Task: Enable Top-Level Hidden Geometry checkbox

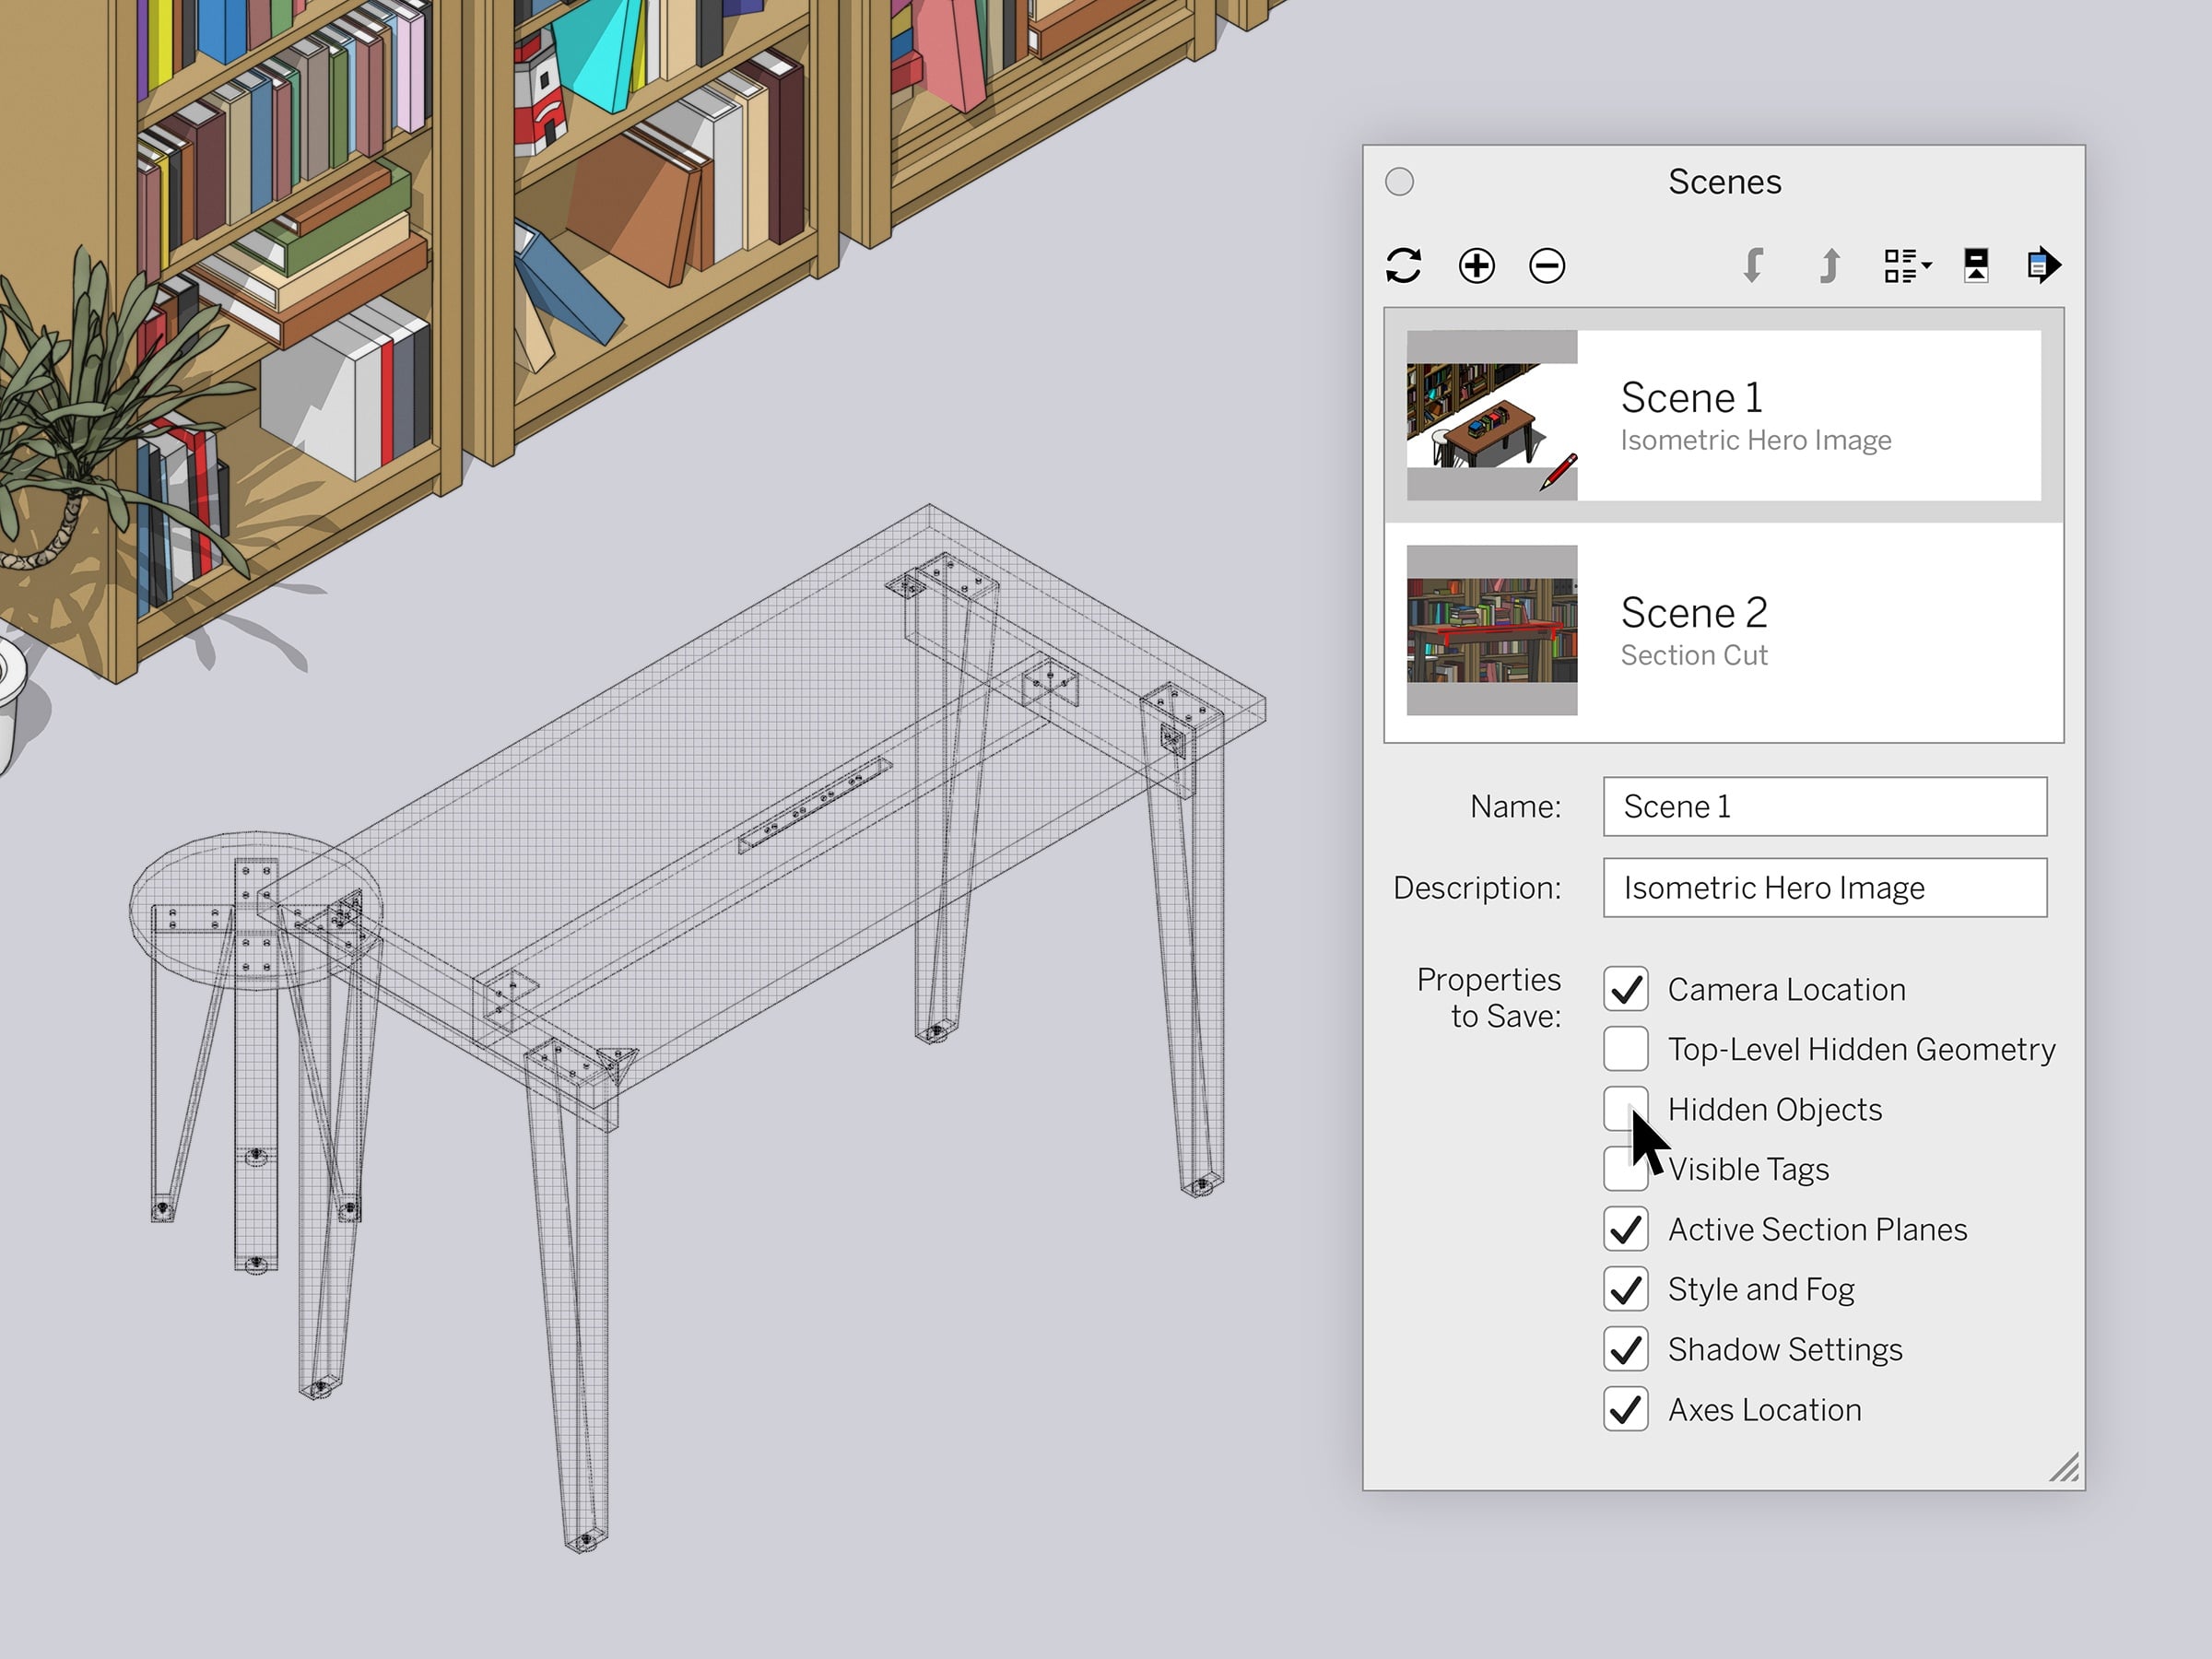Action: (x=1625, y=1049)
